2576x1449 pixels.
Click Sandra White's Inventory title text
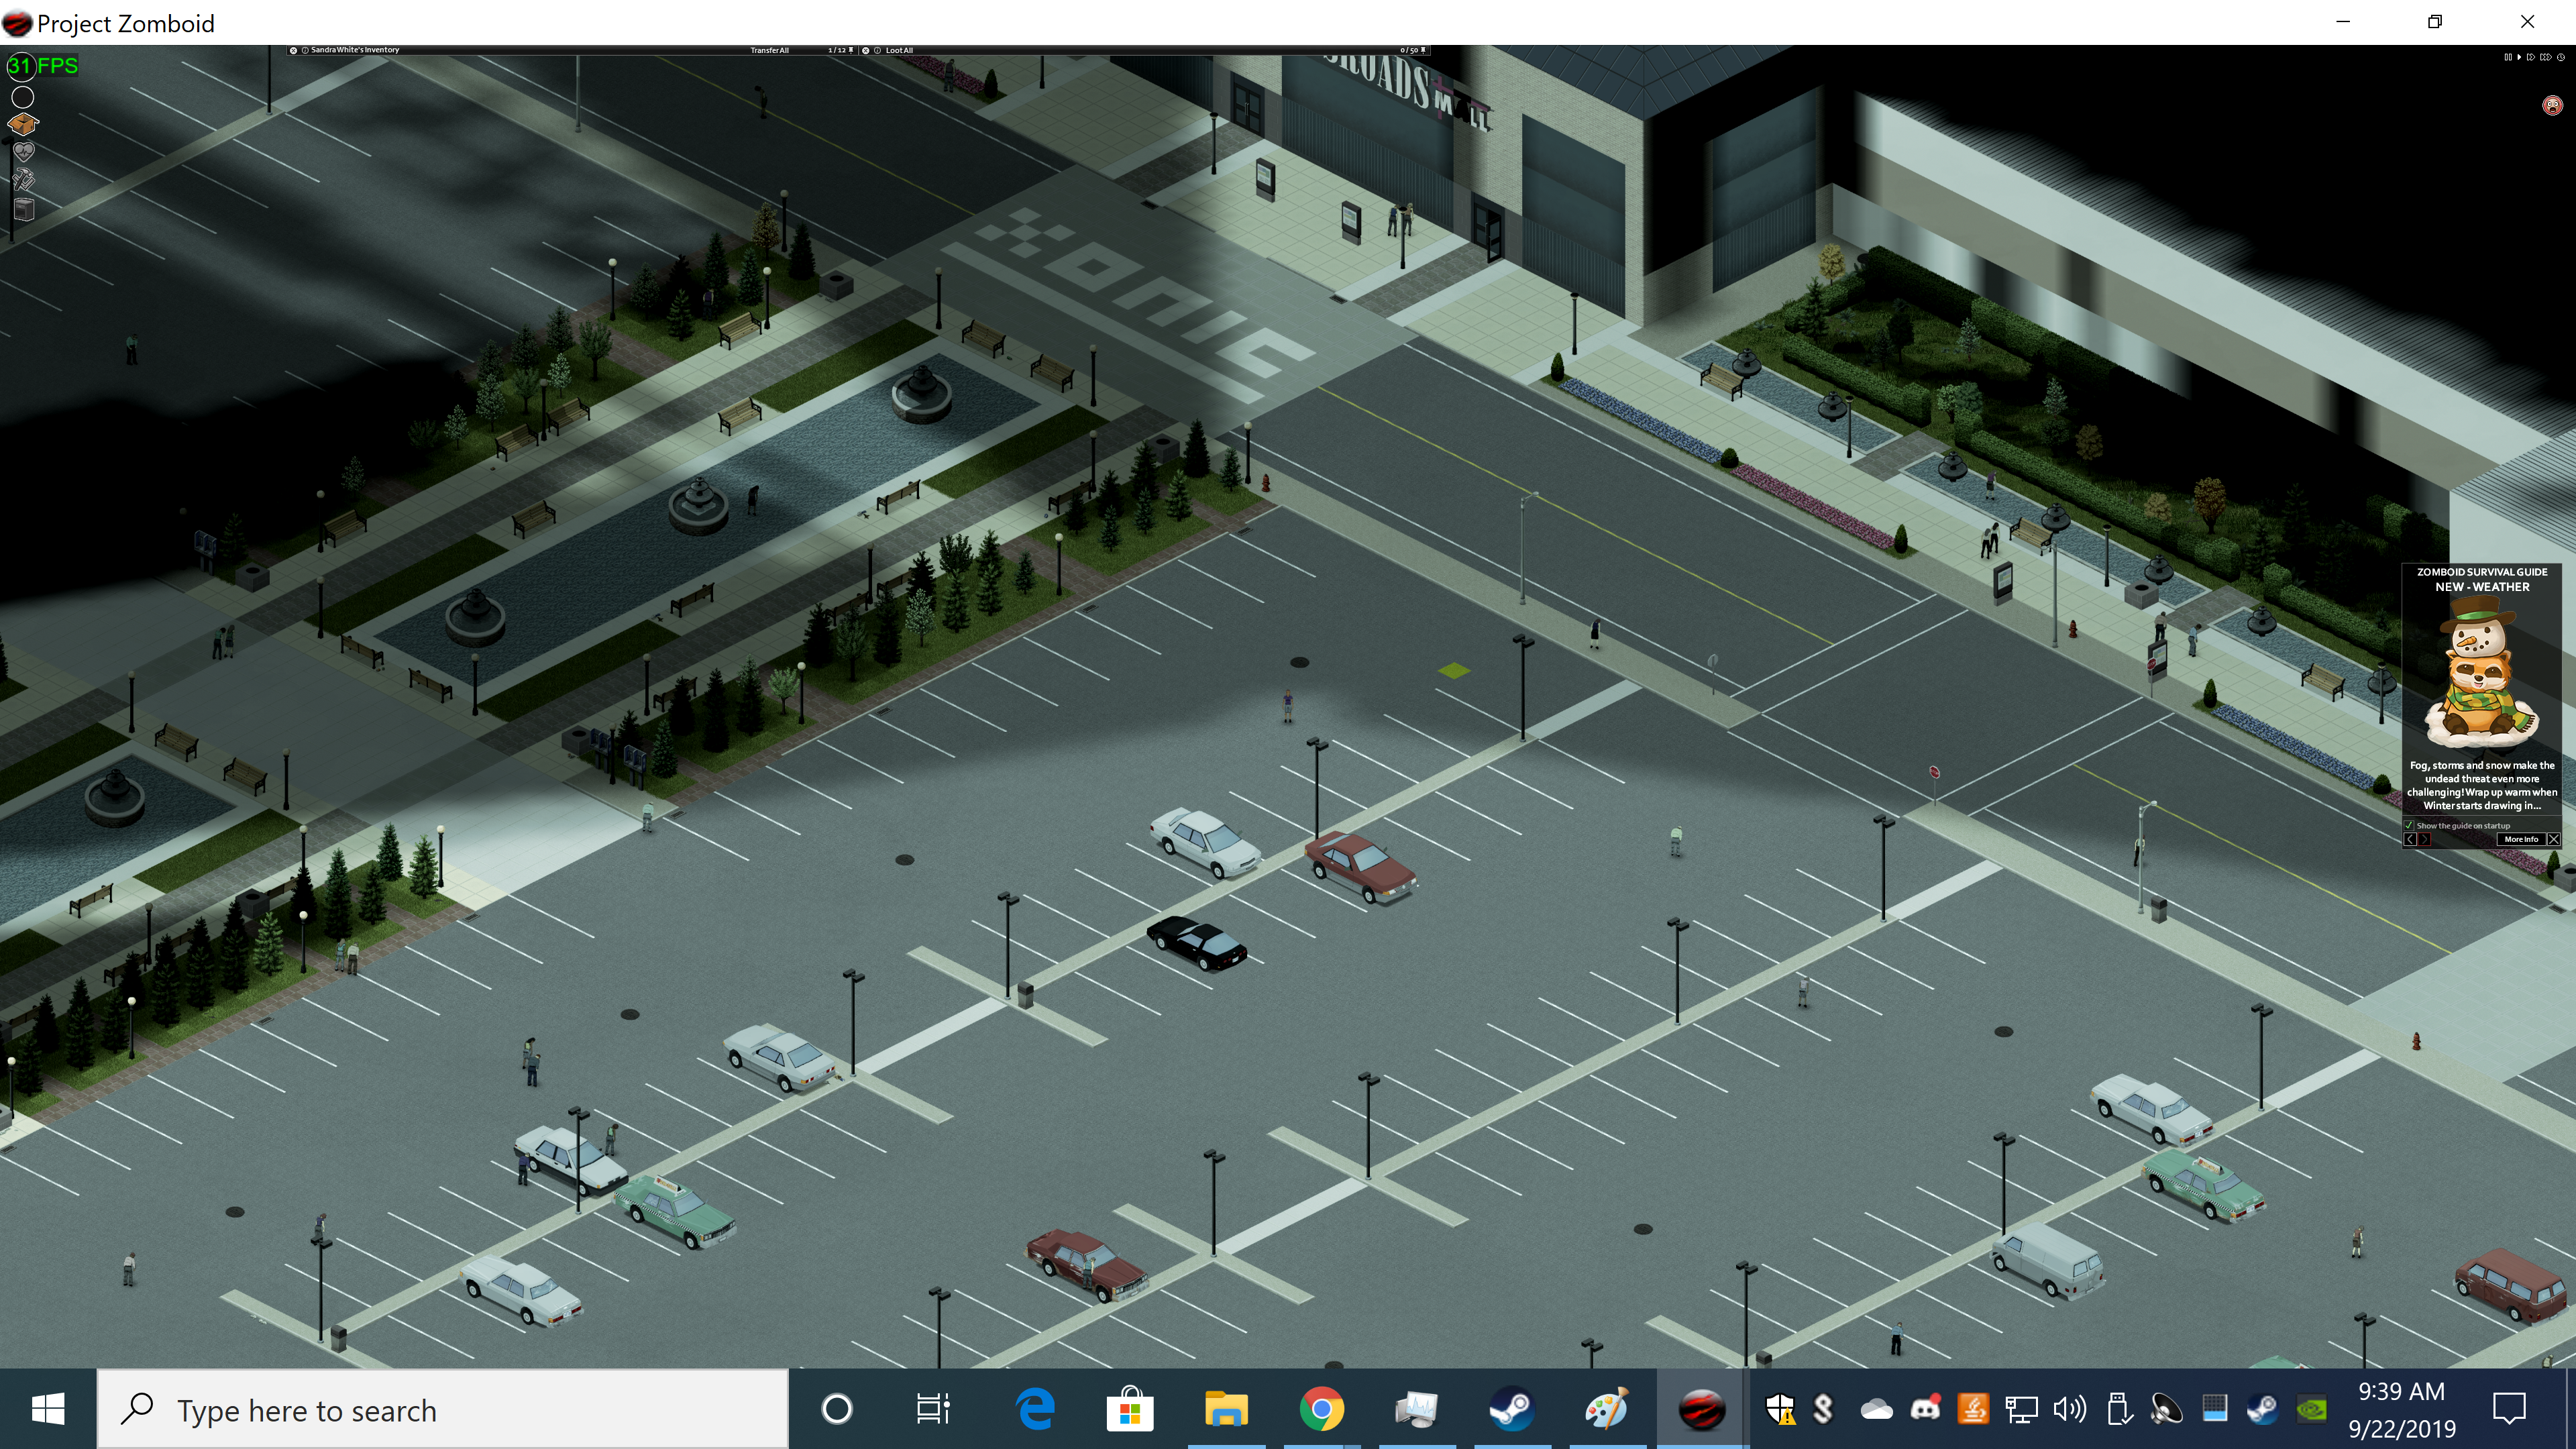click(x=355, y=50)
